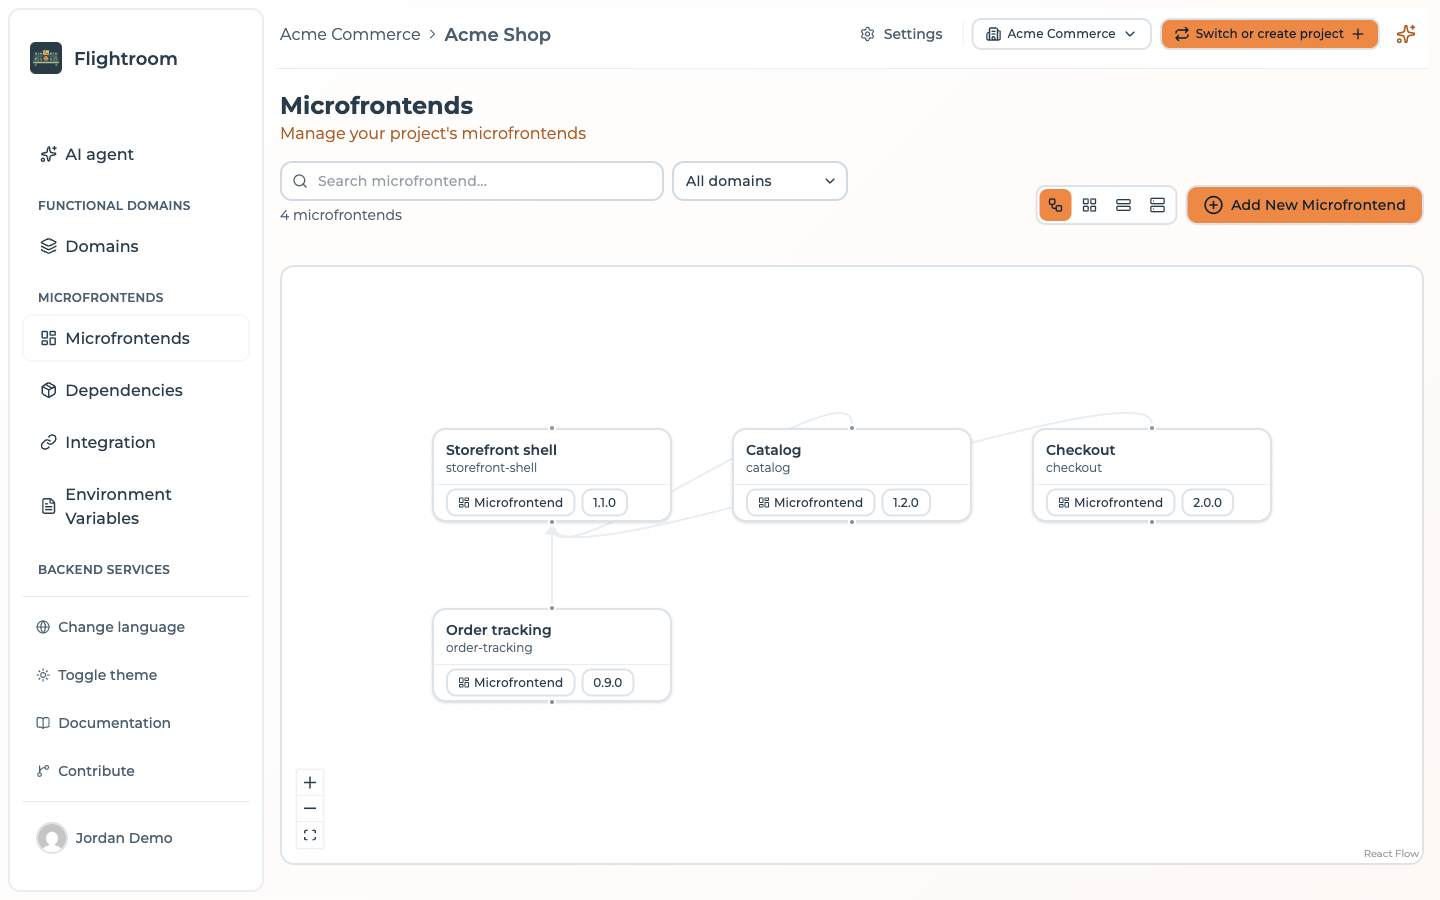
Task: Expand Acme Commerce organization dropdown
Action: point(1061,34)
